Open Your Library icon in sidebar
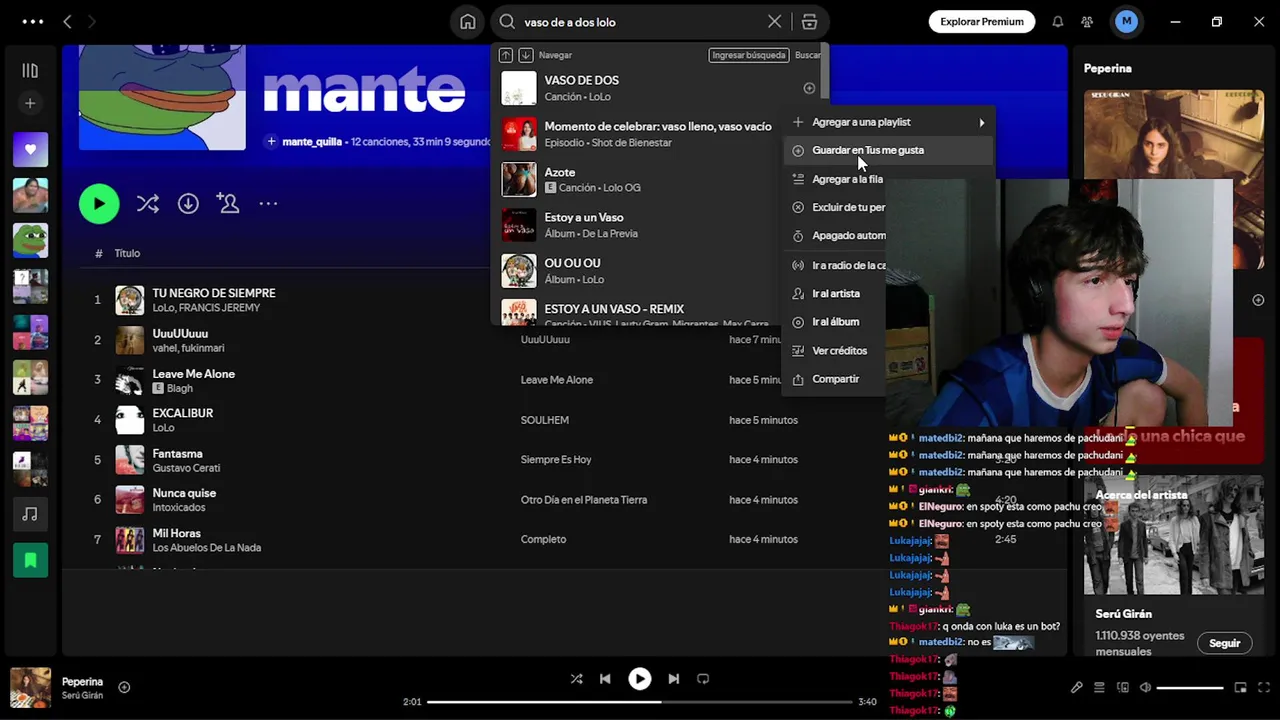Screen dimensions: 1280x720 pos(30,70)
